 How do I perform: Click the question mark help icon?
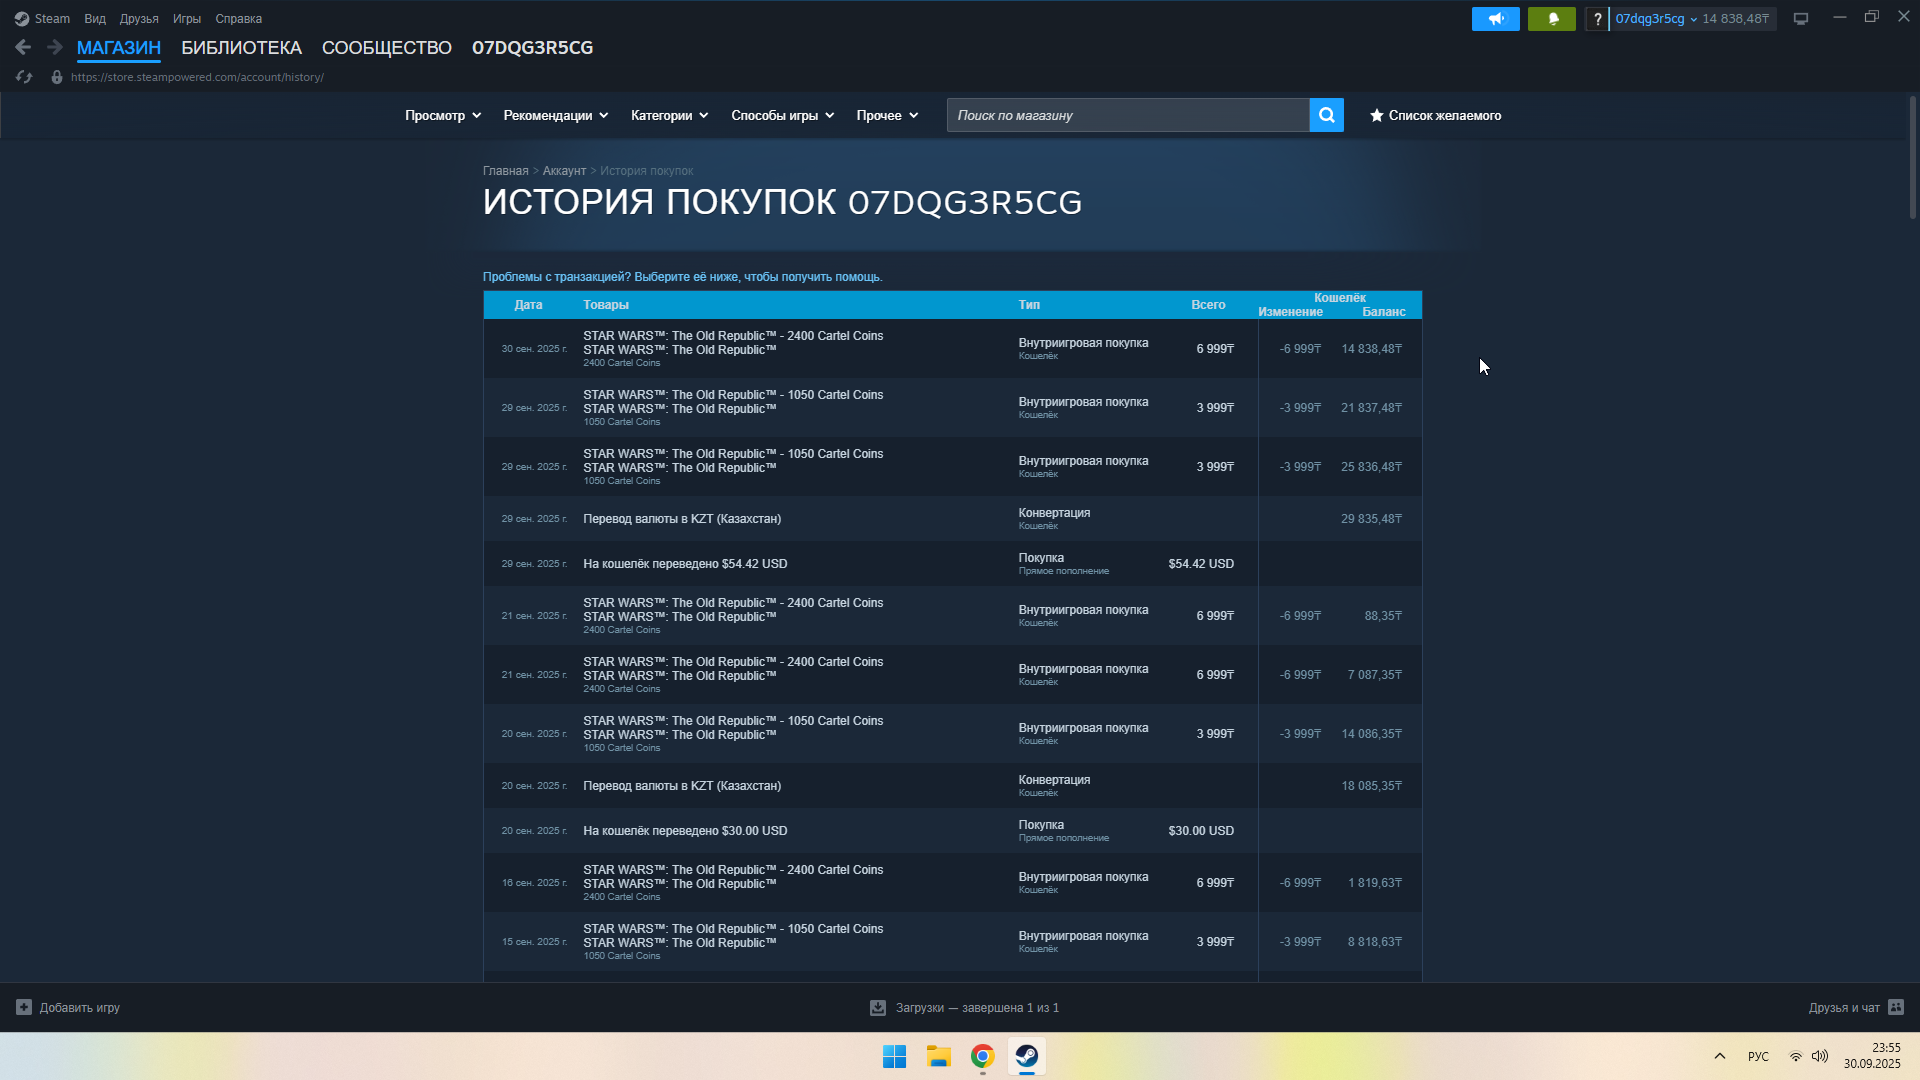pyautogui.click(x=1597, y=19)
